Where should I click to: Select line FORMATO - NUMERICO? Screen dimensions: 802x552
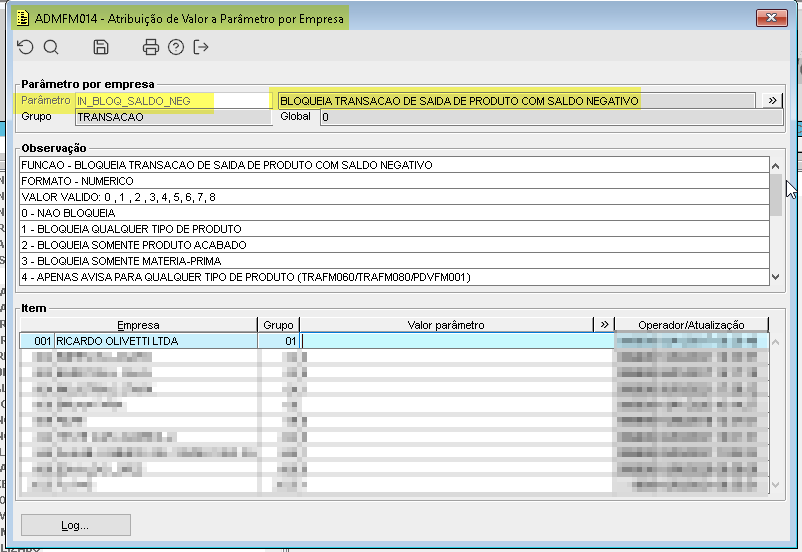(394, 181)
